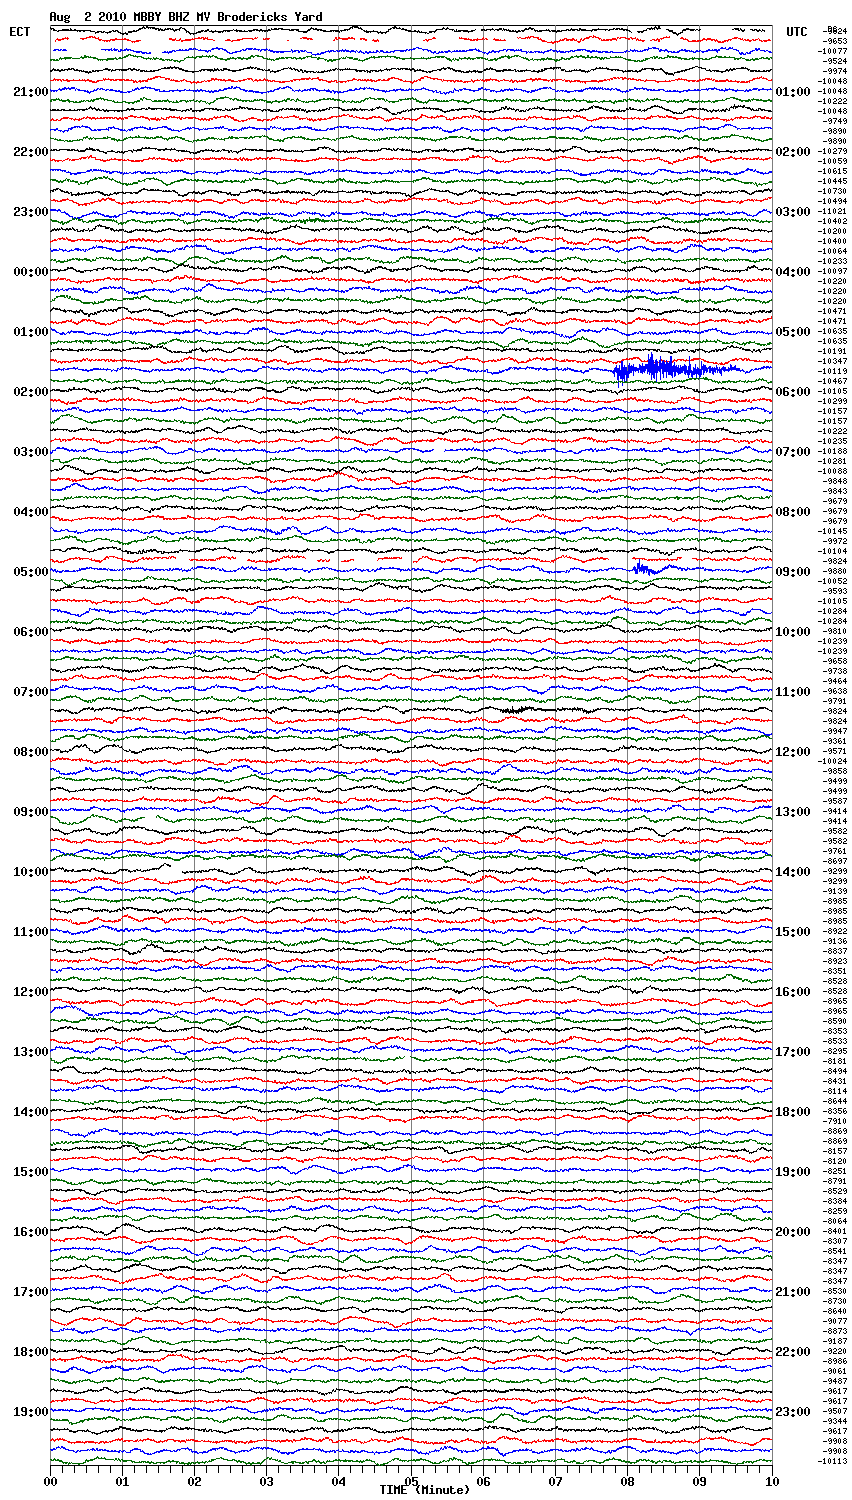Click the 15:00 UTC label on right axis

point(793,932)
